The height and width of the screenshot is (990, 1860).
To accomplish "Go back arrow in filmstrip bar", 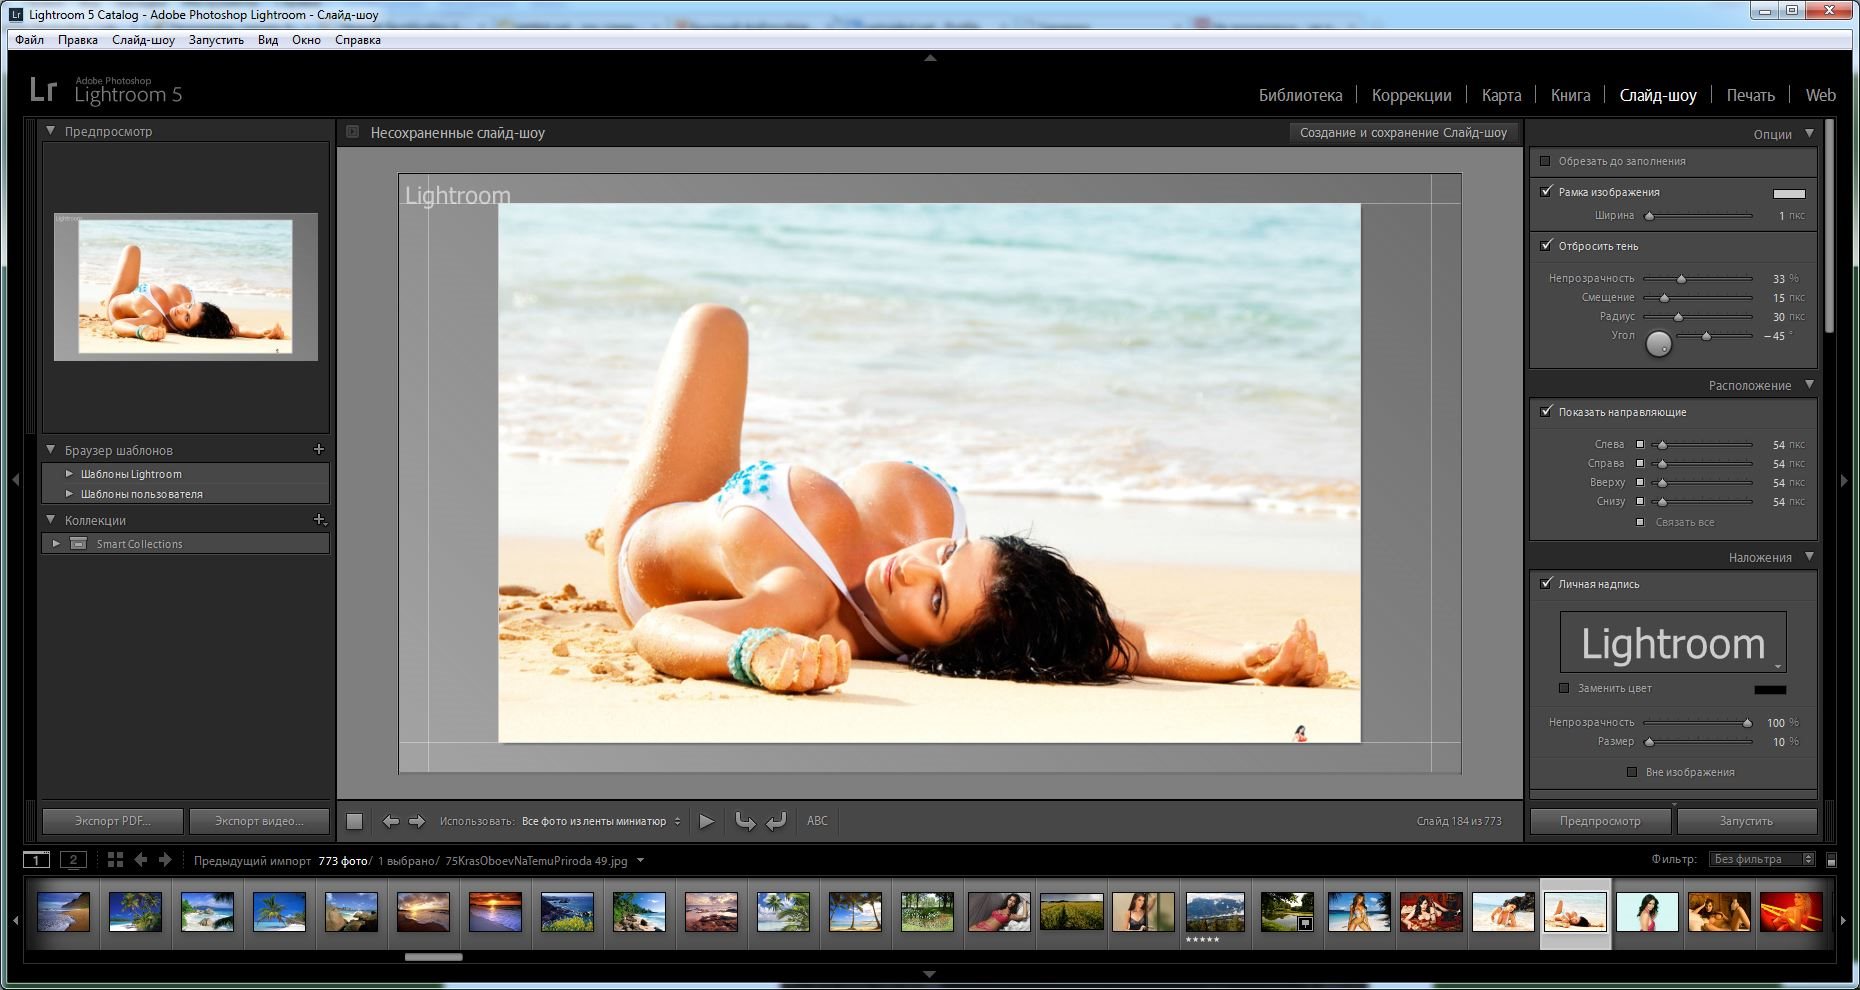I will (x=141, y=859).
